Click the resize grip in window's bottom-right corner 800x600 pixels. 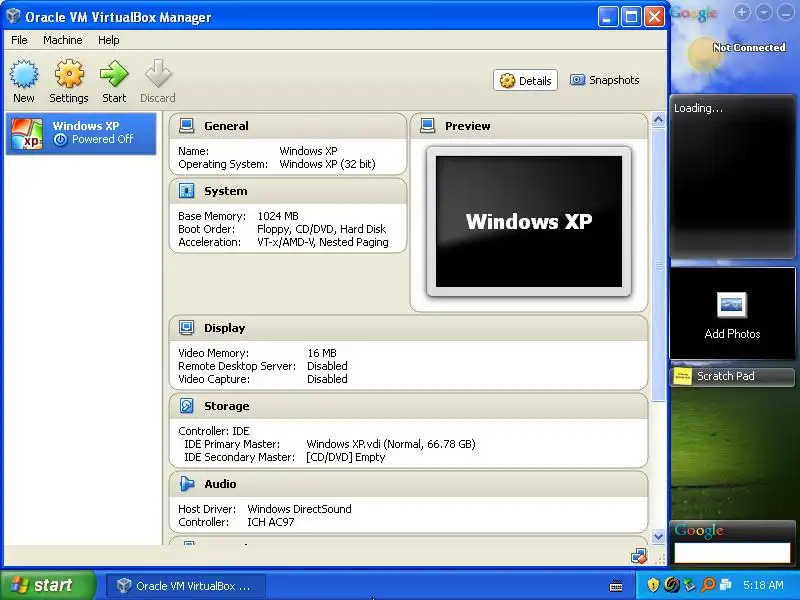coord(660,559)
